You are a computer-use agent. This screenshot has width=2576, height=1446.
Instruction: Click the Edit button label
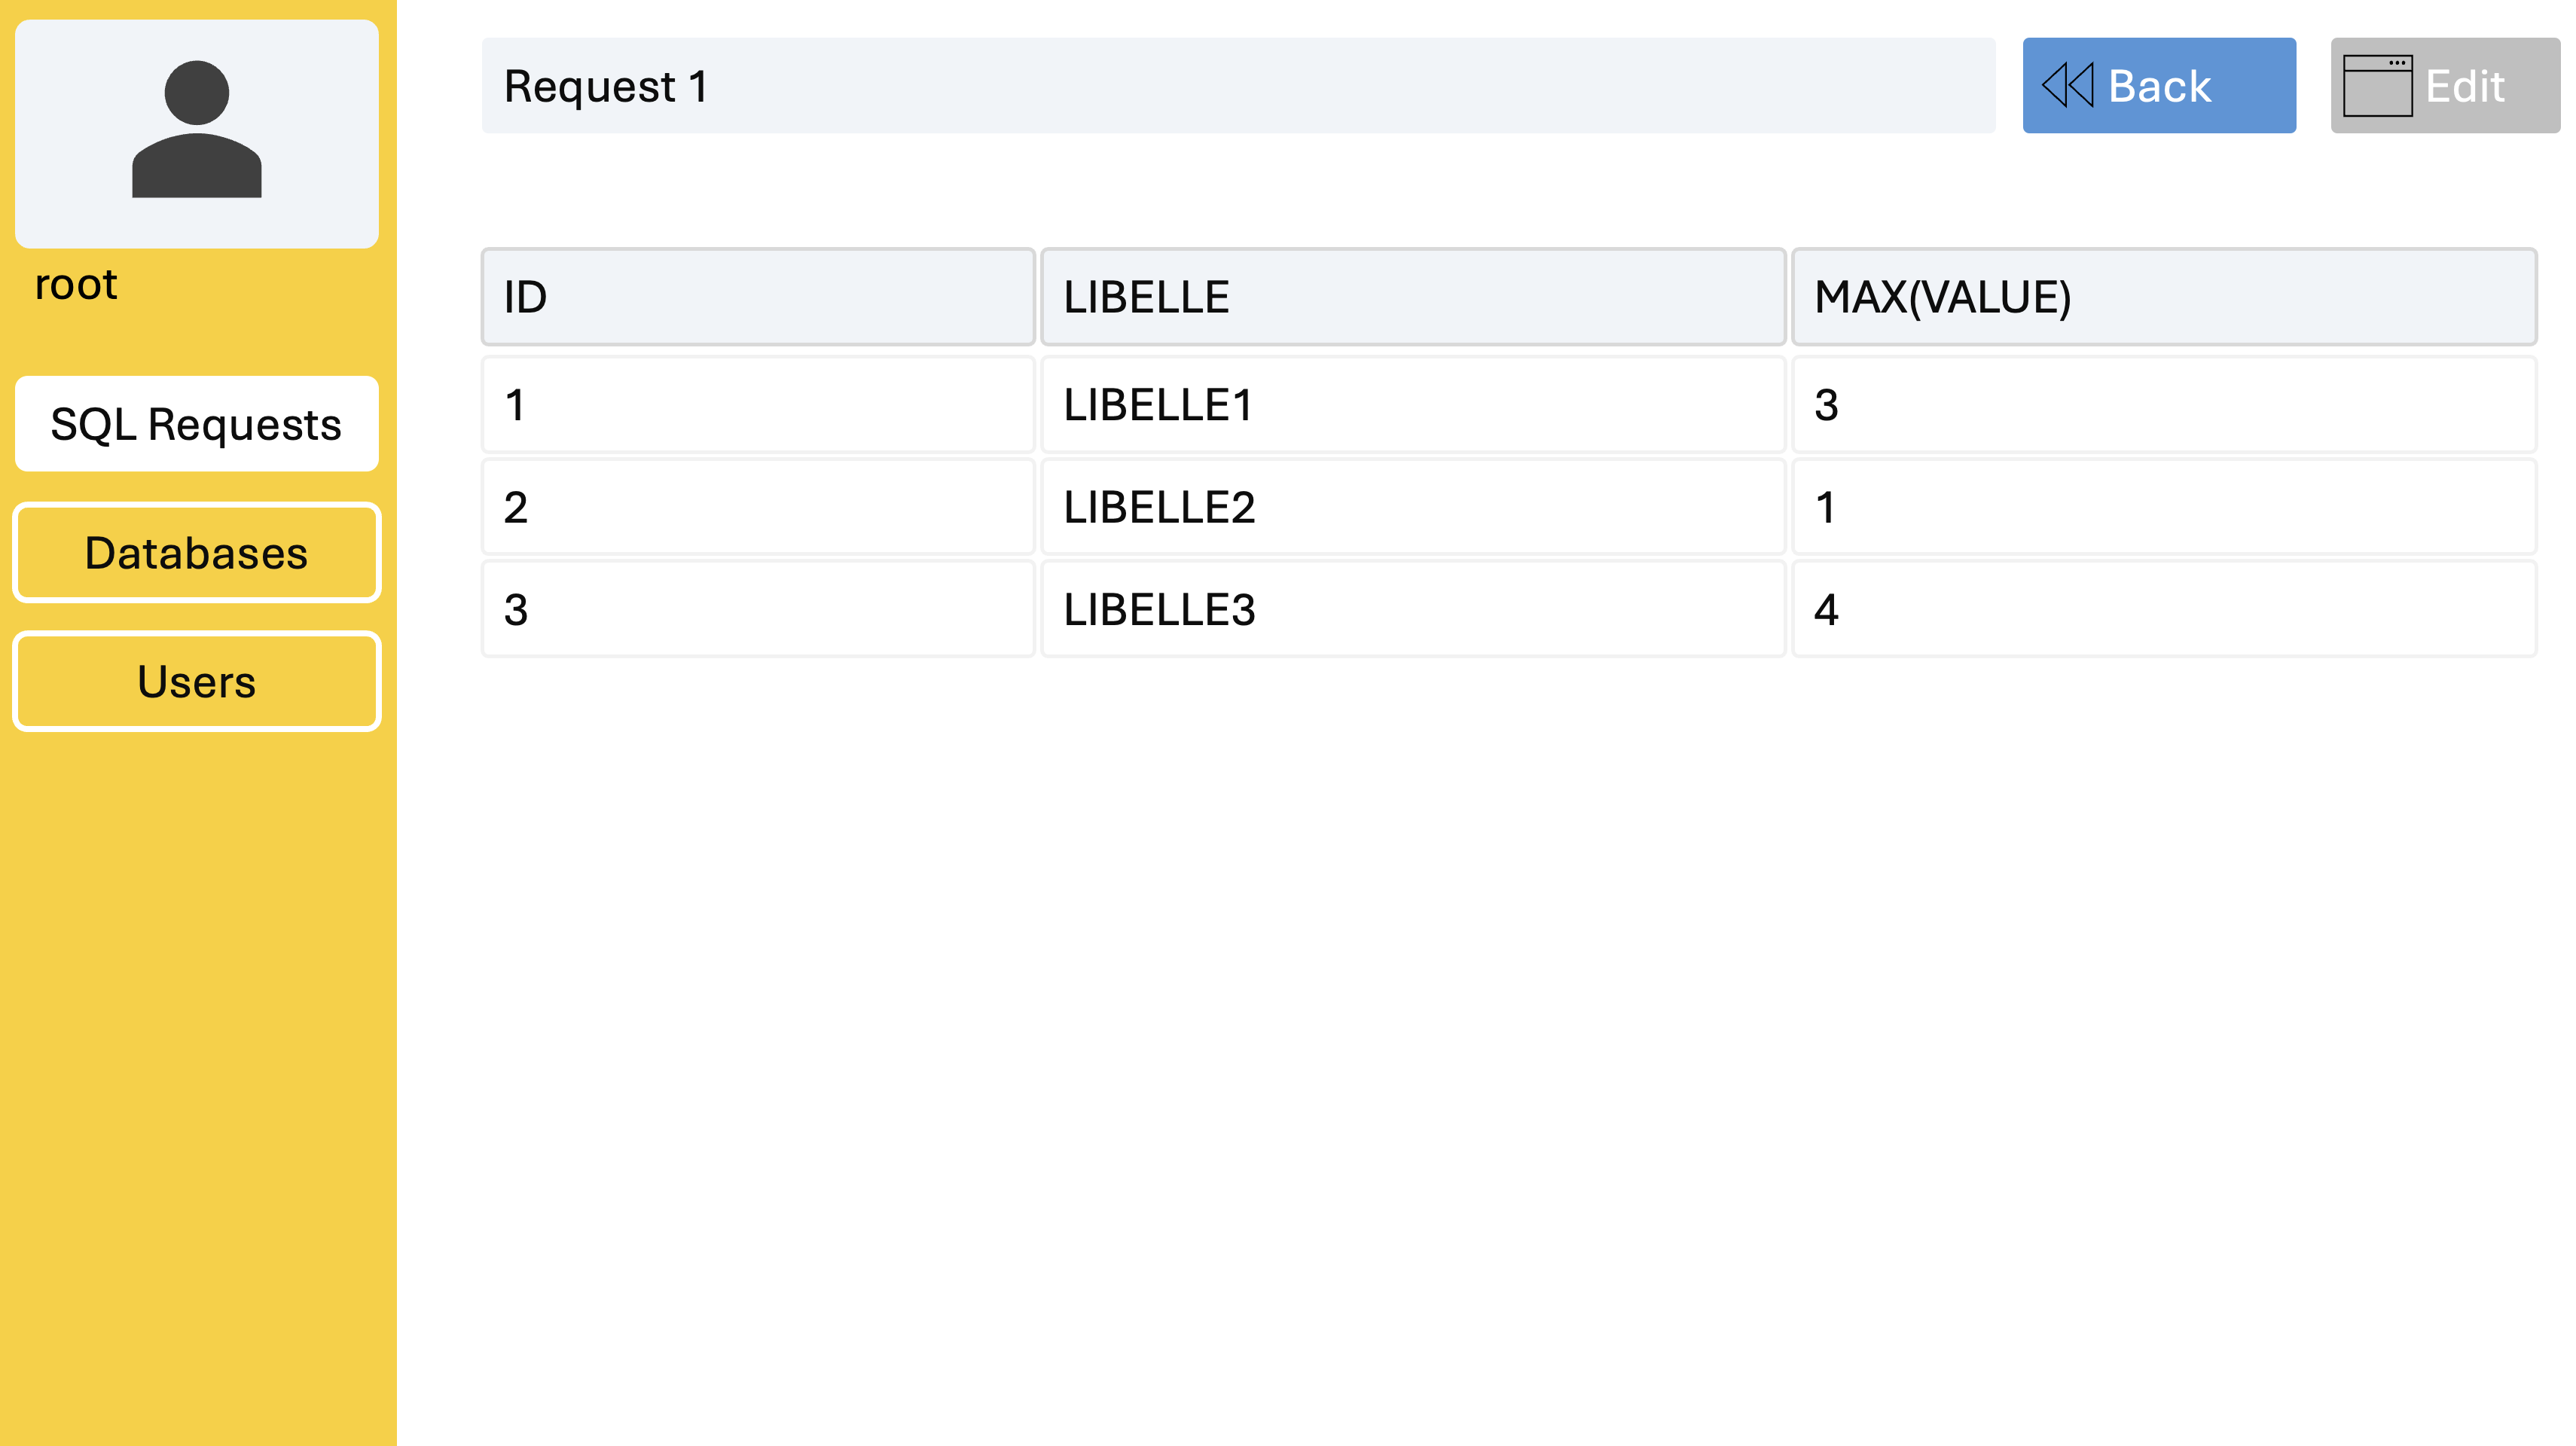click(2465, 86)
